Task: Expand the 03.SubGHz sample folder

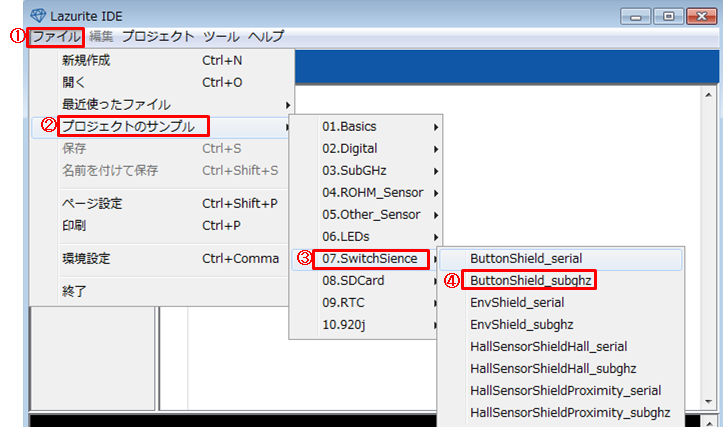Action: pyautogui.click(x=366, y=171)
